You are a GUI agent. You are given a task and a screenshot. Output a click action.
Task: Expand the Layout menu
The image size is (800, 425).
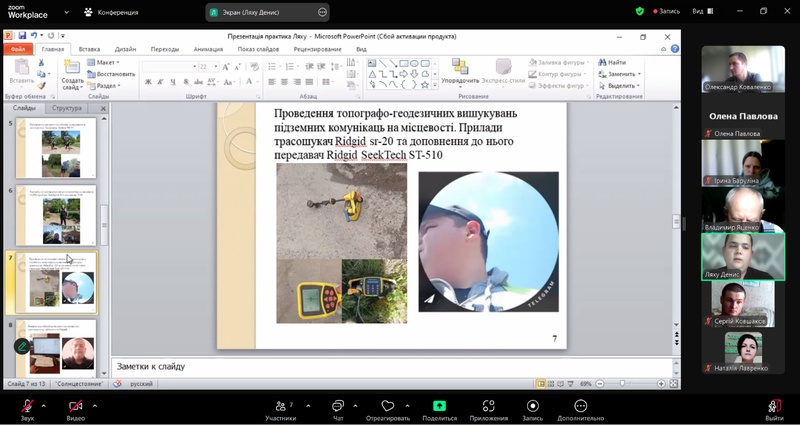[104, 62]
